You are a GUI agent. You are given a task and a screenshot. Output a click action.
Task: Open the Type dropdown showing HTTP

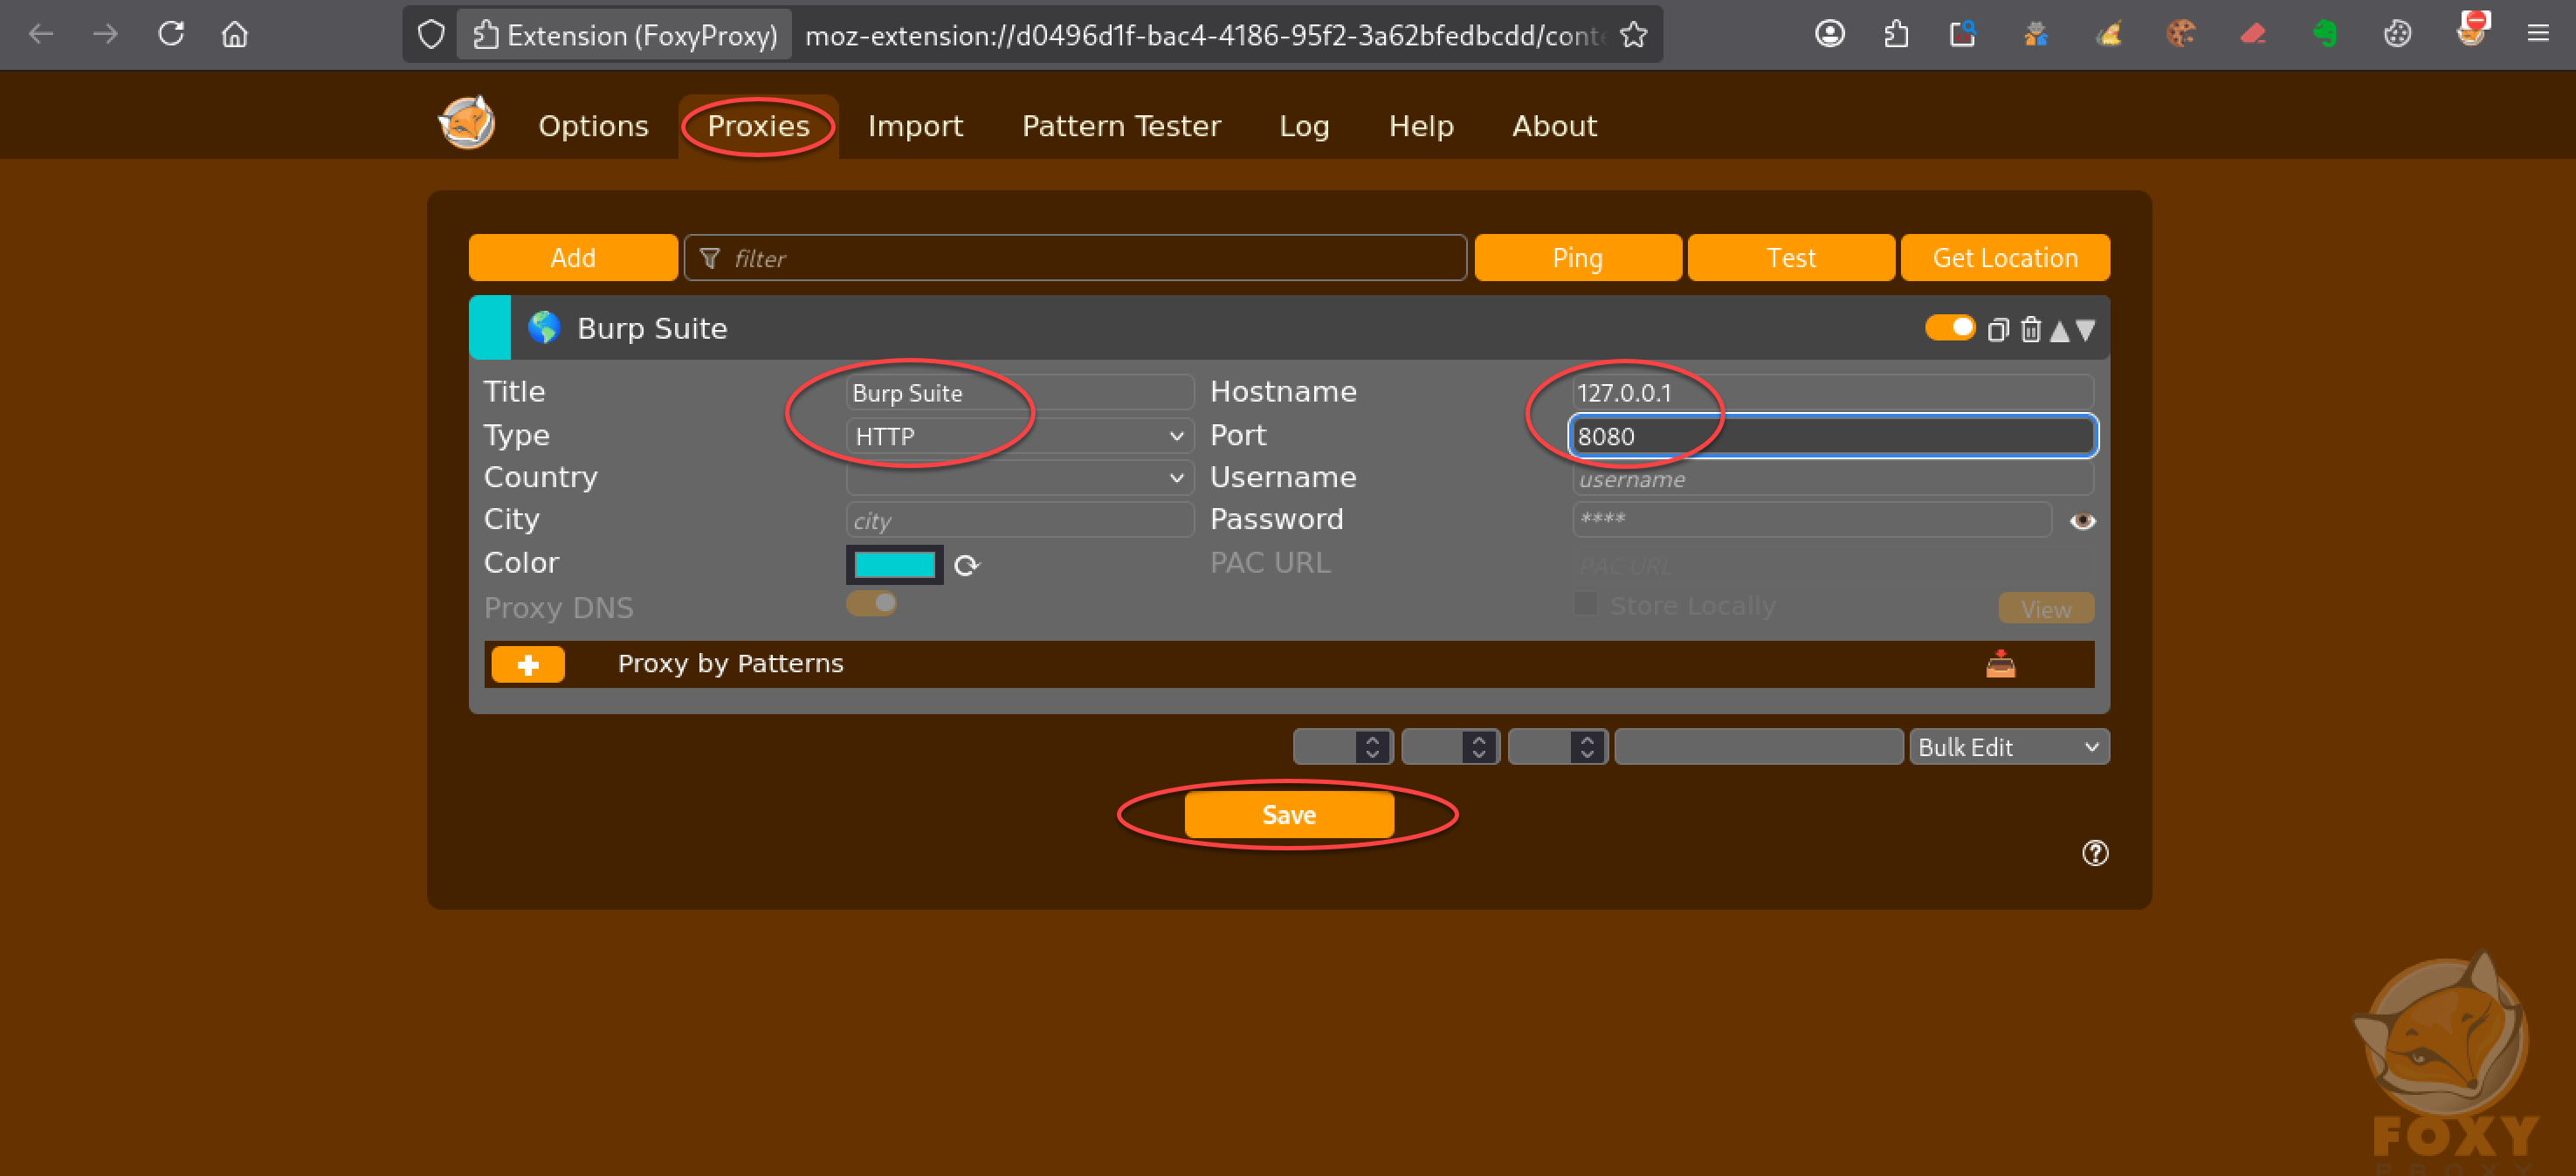tap(1019, 436)
